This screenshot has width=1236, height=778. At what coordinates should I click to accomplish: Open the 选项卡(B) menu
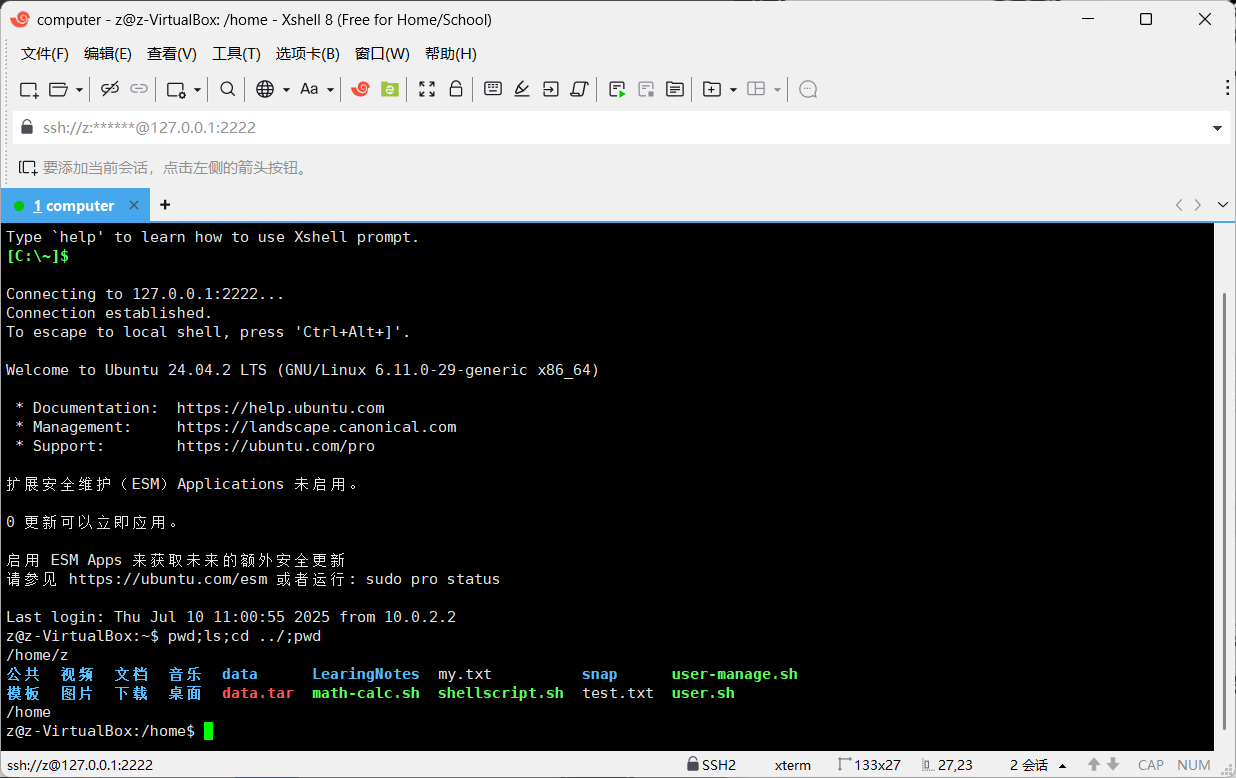308,53
